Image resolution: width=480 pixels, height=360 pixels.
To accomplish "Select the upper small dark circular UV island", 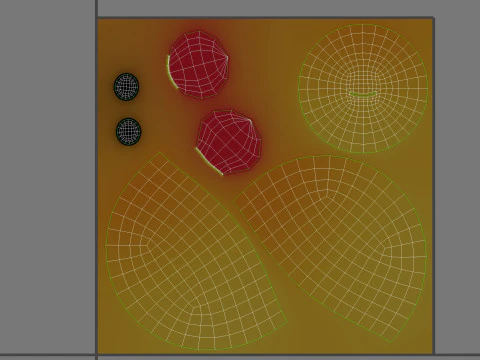I will pyautogui.click(x=126, y=87).
